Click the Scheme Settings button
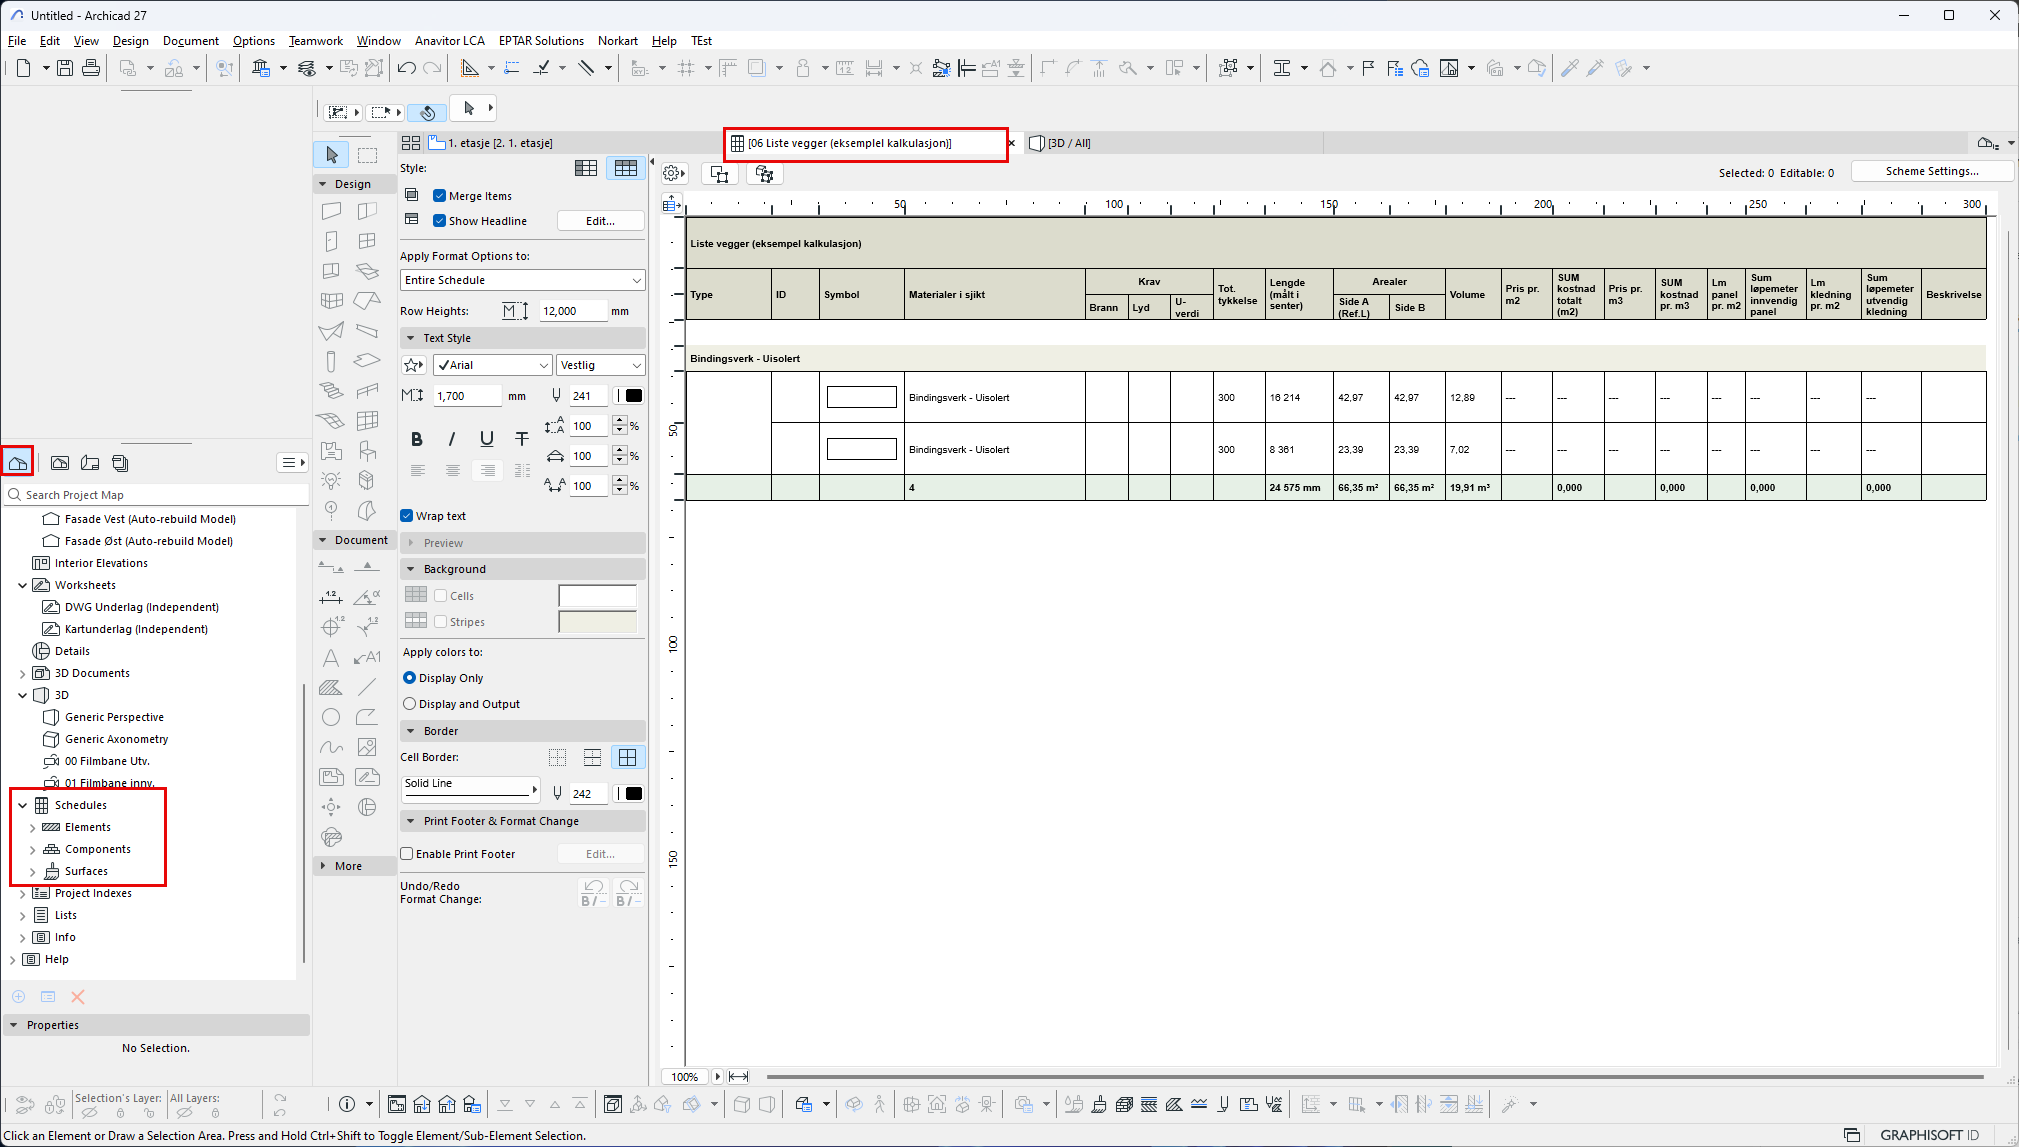Image resolution: width=2019 pixels, height=1147 pixels. pos(1931,171)
